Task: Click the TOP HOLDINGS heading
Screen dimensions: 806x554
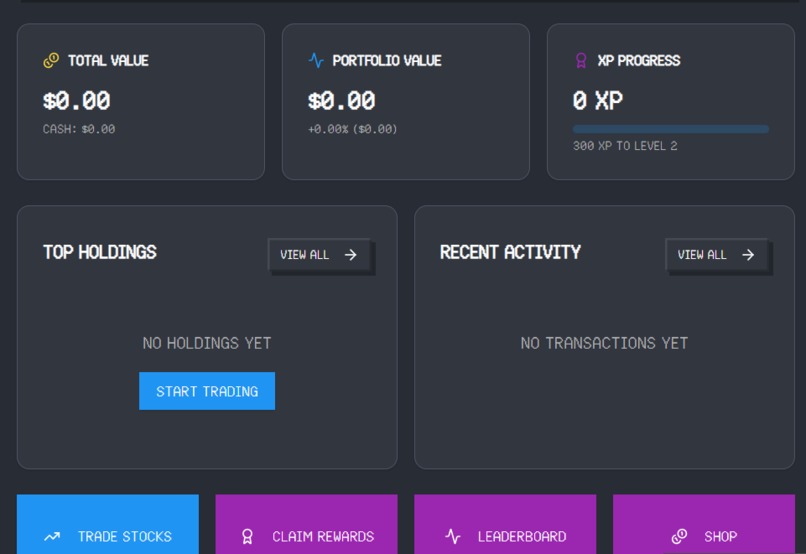Action: [100, 252]
